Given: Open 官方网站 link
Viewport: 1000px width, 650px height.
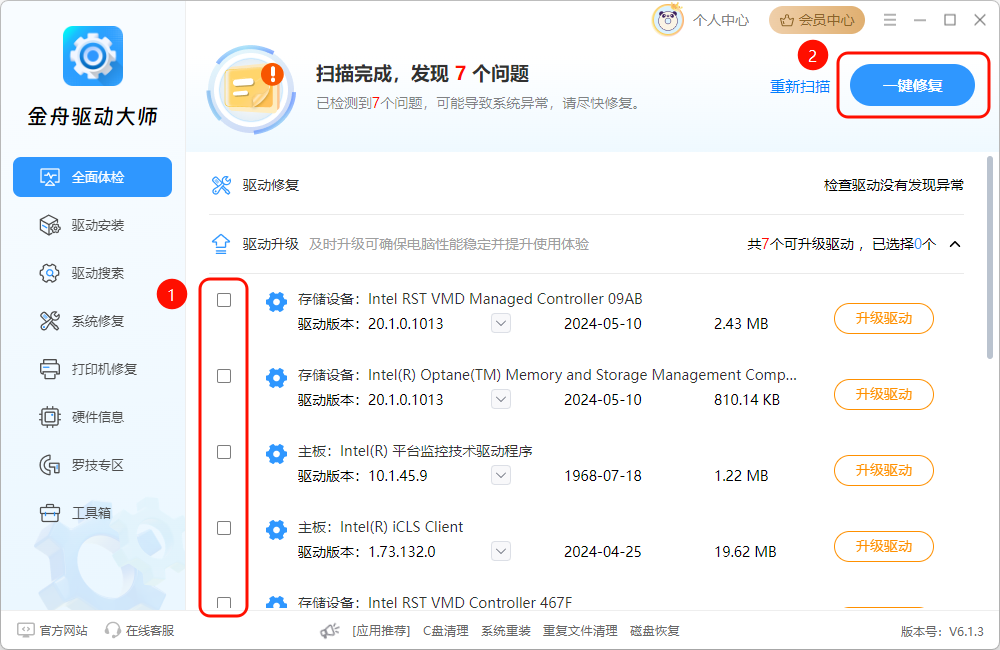Looking at the screenshot, I should (63, 631).
